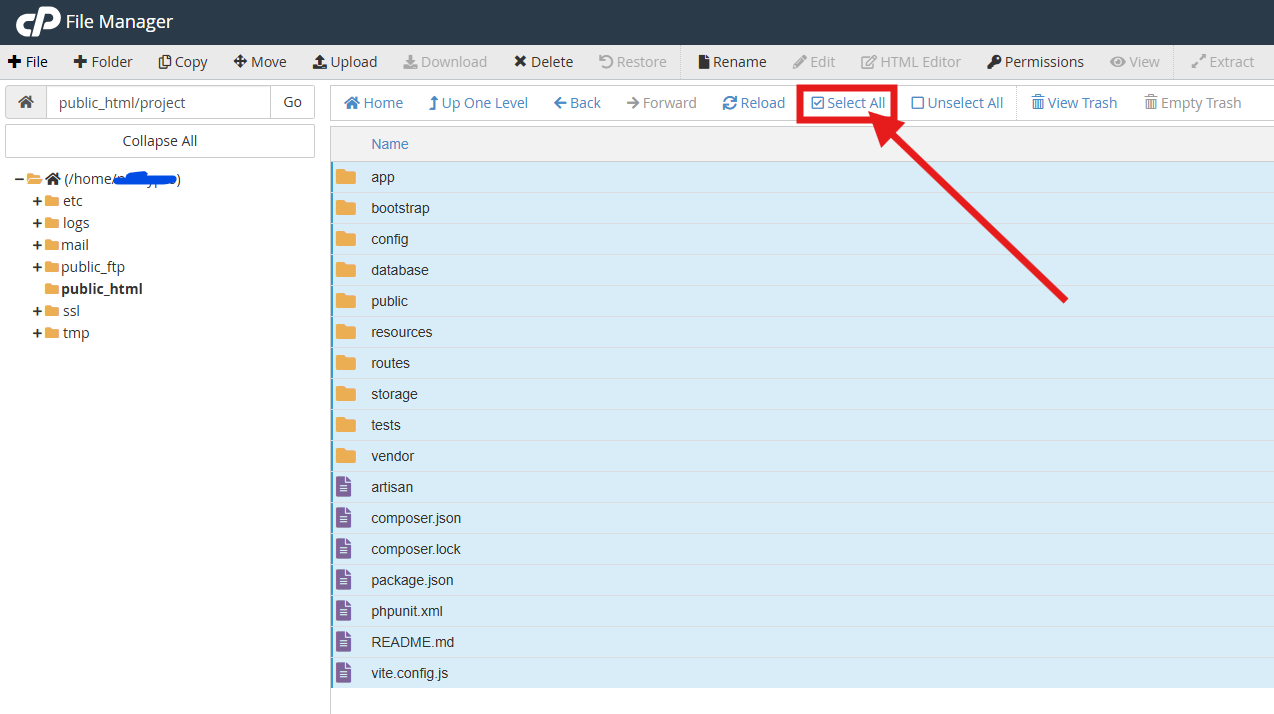
Task: Click the artisan file icon
Action: click(x=344, y=487)
